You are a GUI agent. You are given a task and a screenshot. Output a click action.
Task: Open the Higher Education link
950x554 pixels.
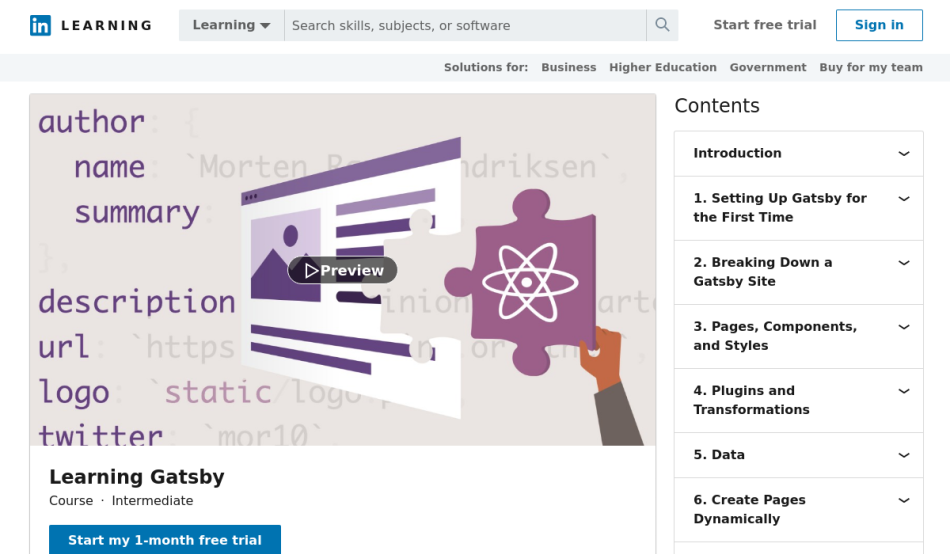pyautogui.click(x=663, y=67)
